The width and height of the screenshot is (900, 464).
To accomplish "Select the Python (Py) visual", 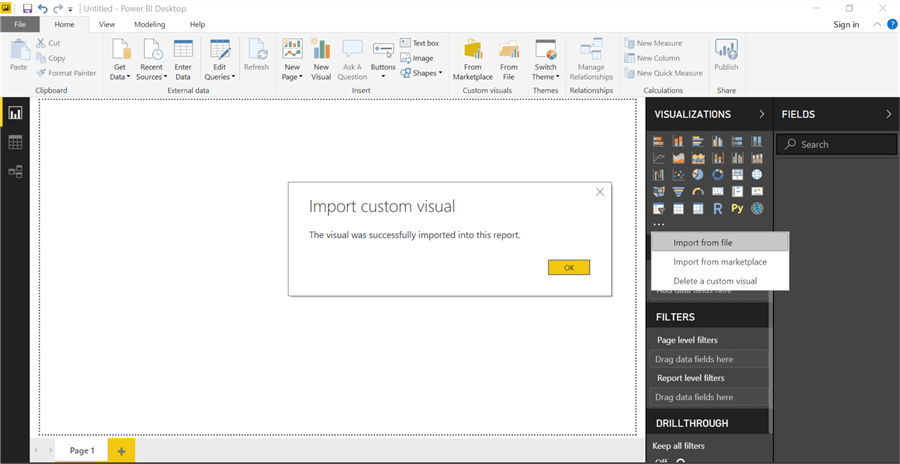I will [737, 209].
